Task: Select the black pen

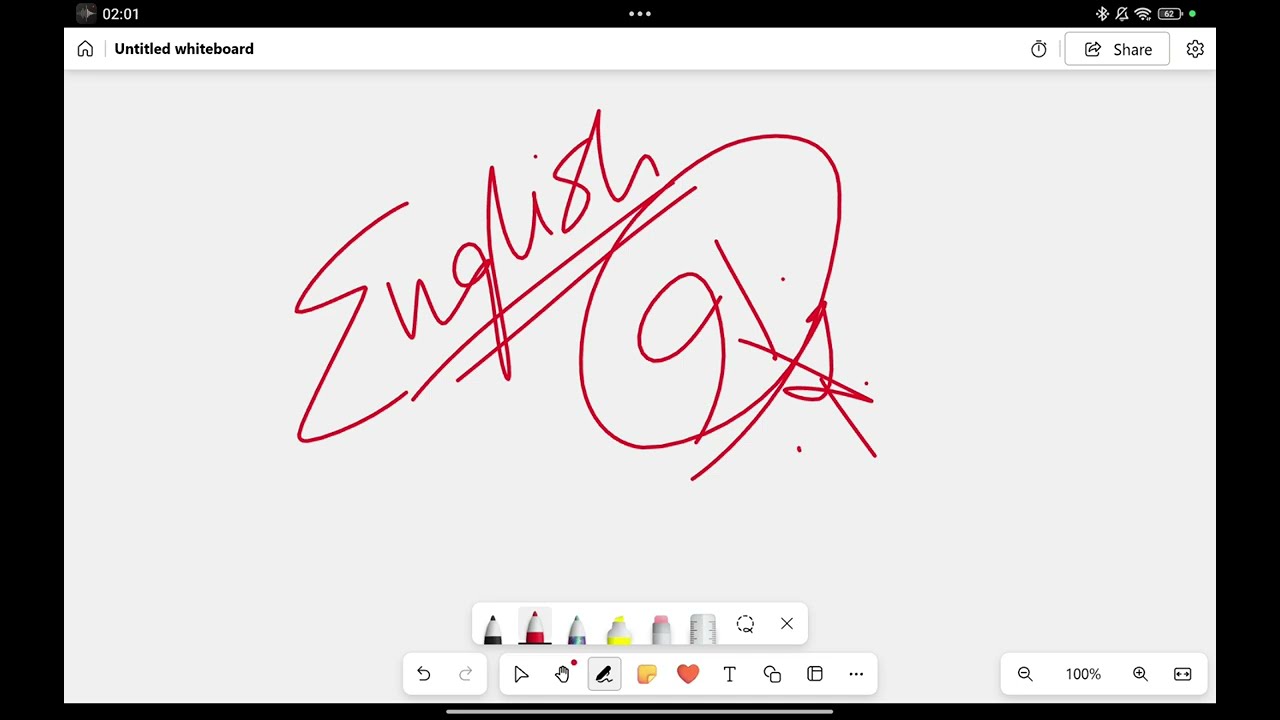Action: tap(493, 628)
